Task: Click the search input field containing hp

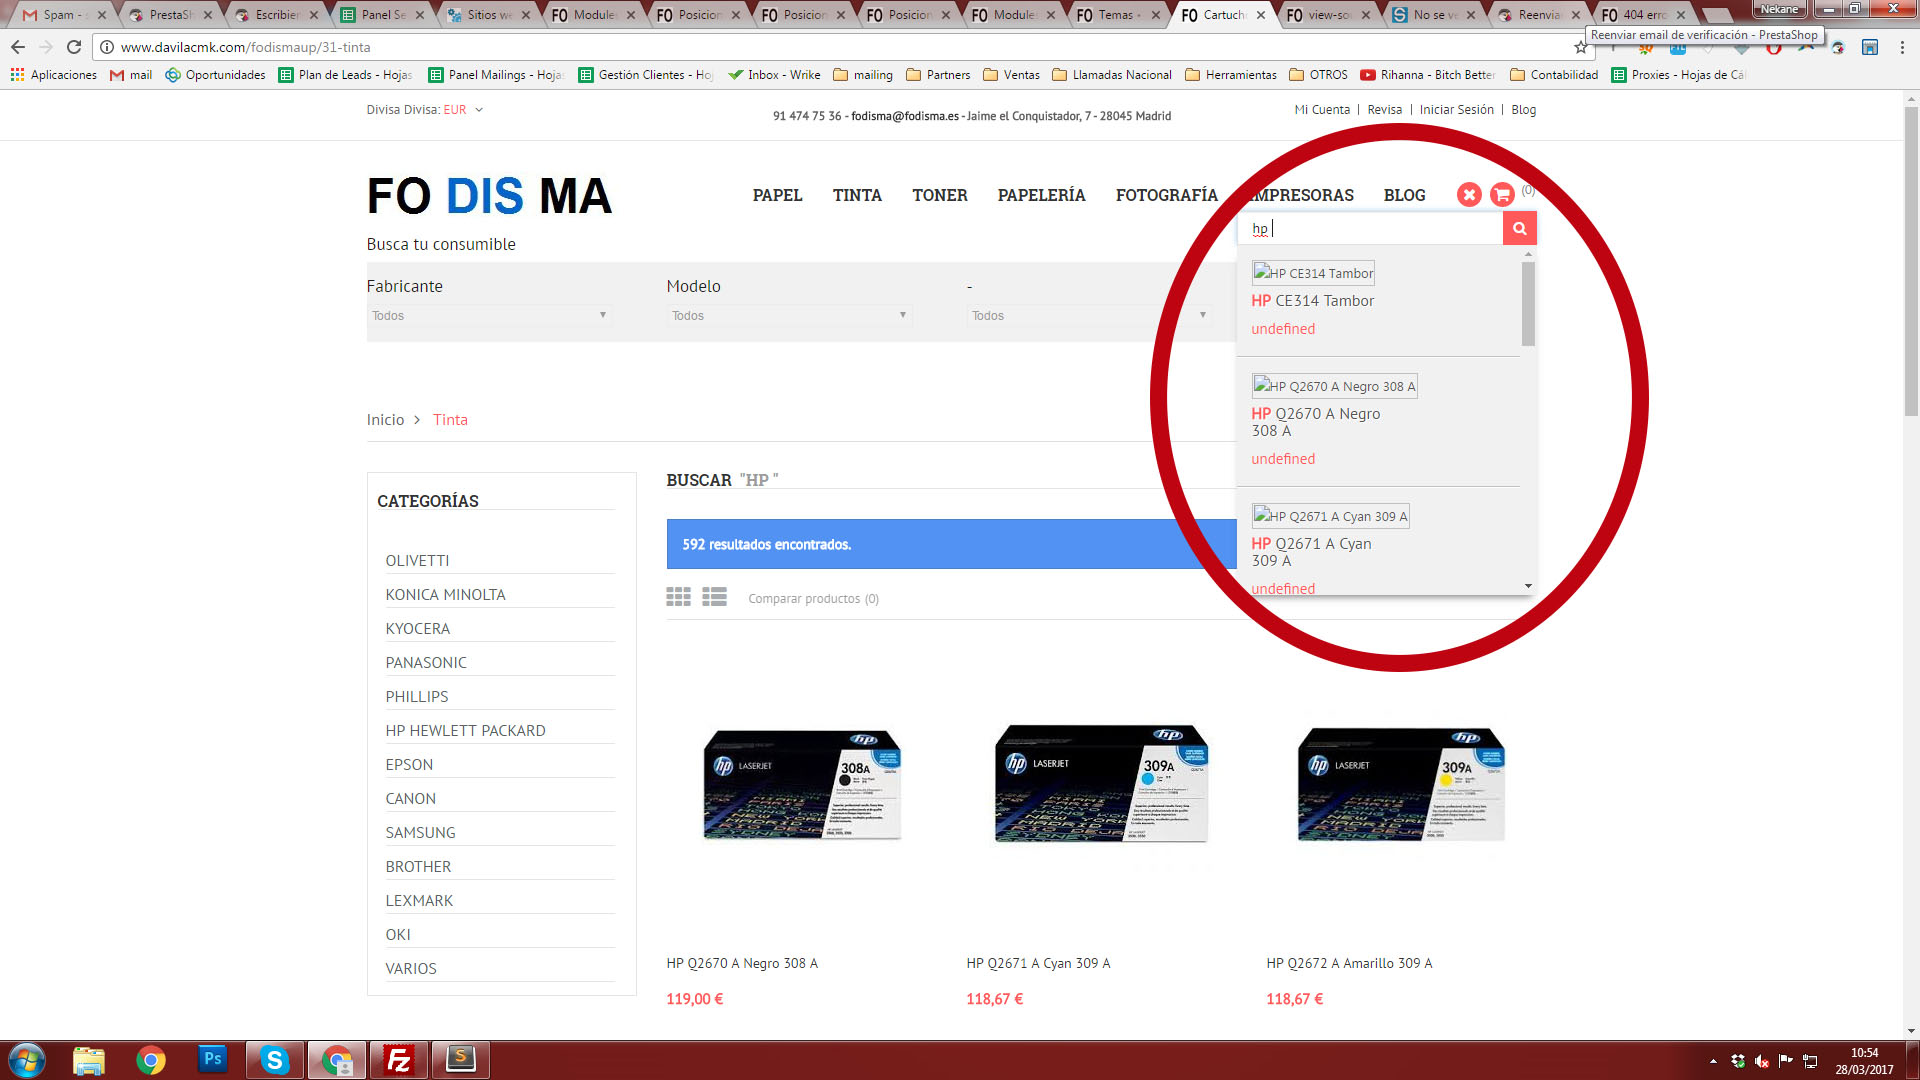Action: point(1370,229)
